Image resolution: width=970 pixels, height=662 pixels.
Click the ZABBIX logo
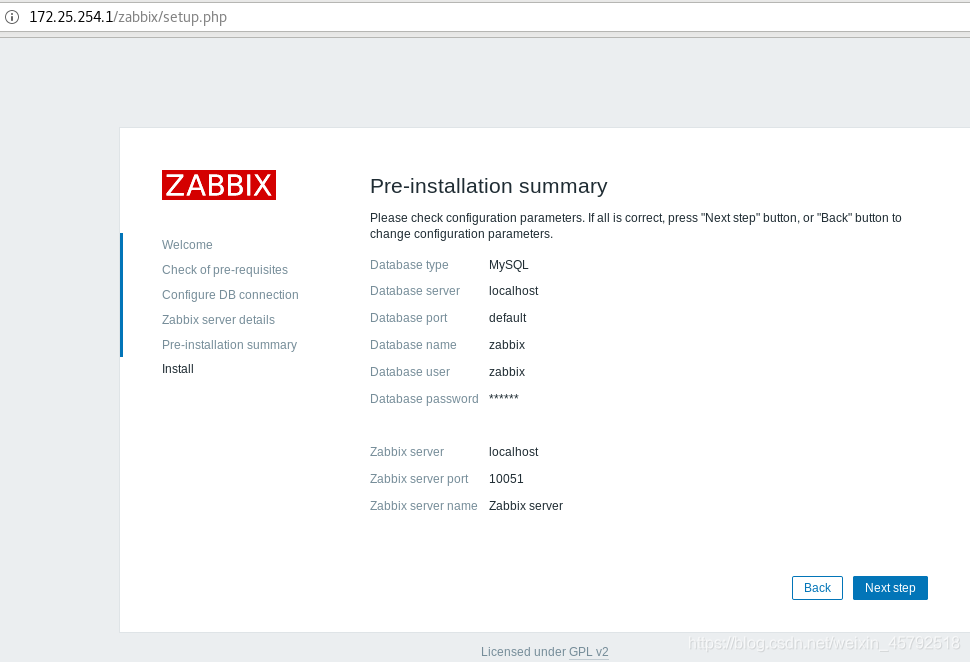click(219, 185)
